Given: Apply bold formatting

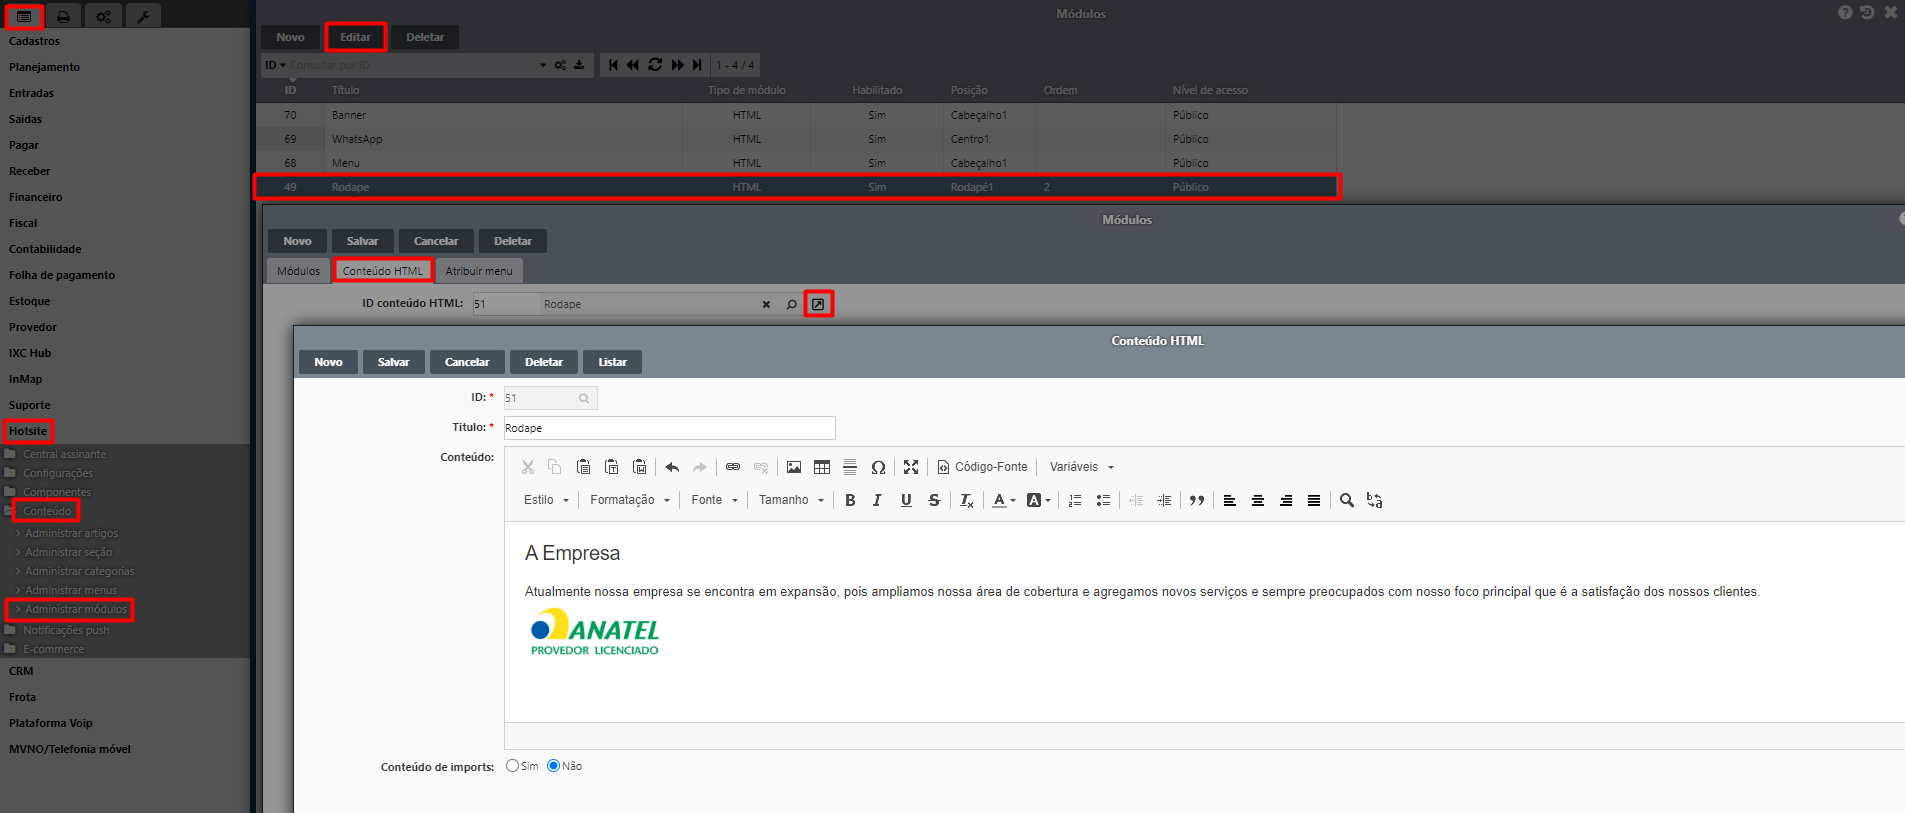Looking at the screenshot, I should point(850,500).
